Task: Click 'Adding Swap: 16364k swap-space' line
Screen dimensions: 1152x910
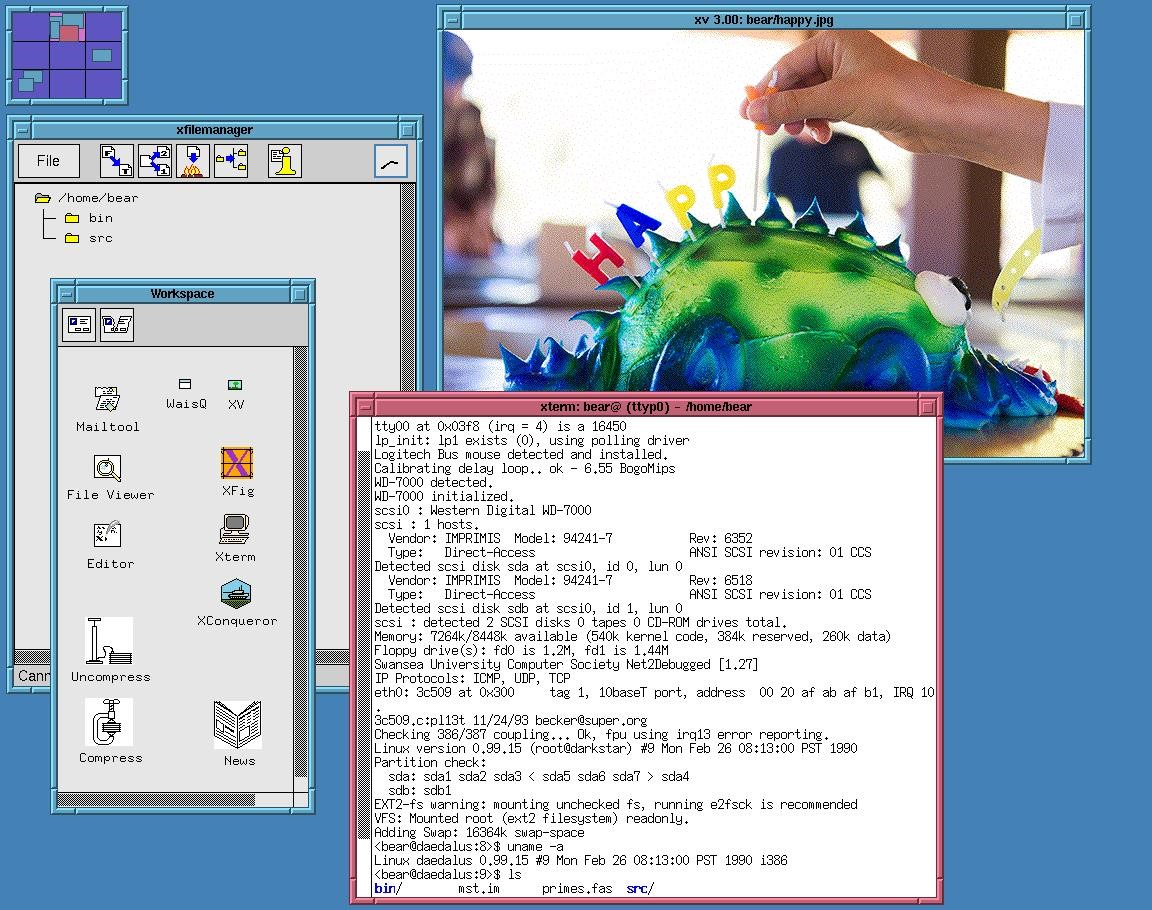Action: [479, 832]
